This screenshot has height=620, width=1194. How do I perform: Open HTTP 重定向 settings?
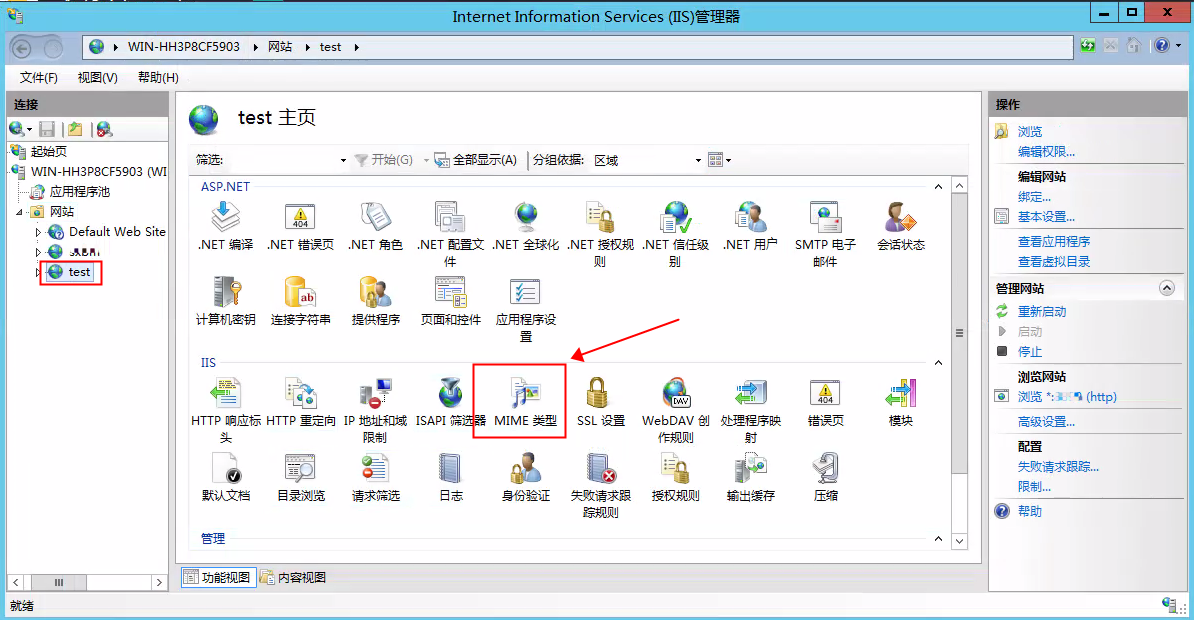[302, 400]
